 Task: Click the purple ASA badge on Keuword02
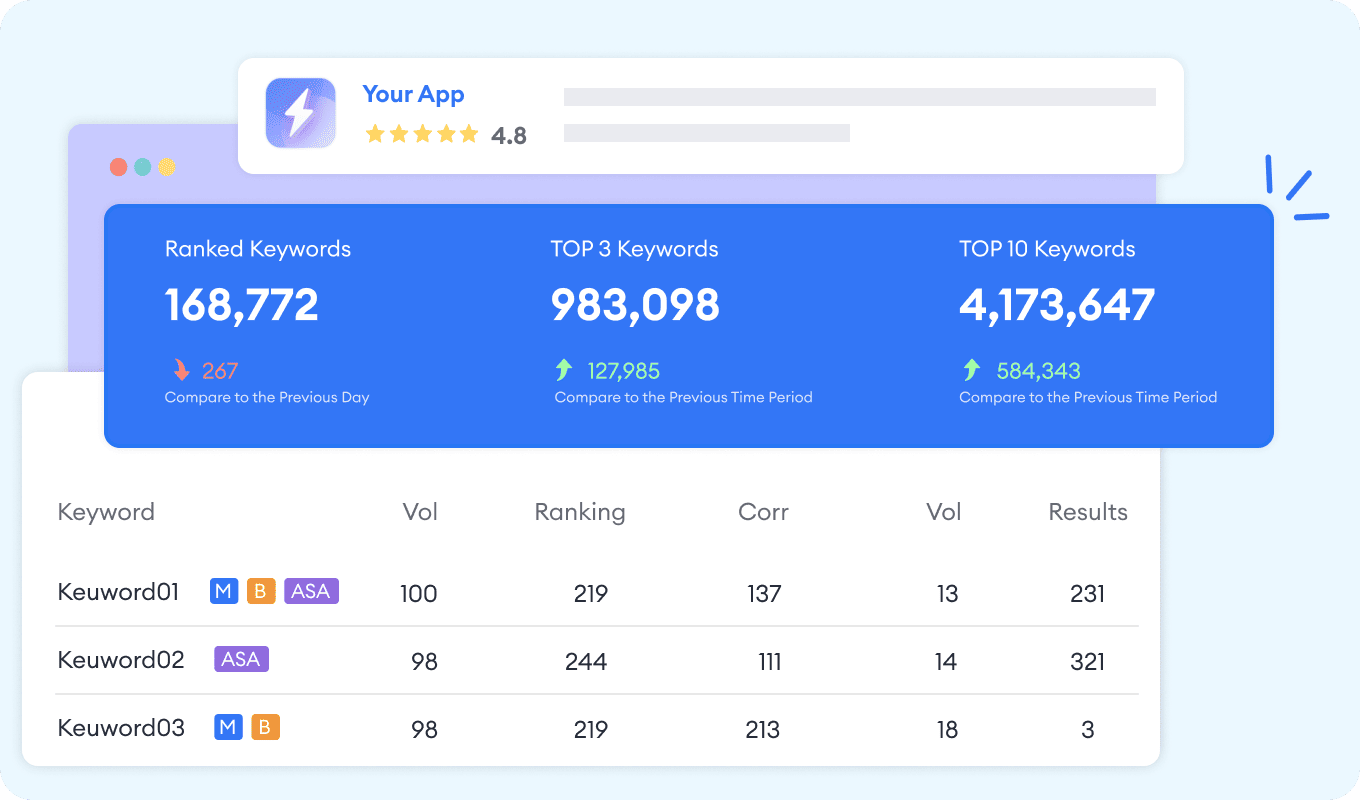point(241,659)
